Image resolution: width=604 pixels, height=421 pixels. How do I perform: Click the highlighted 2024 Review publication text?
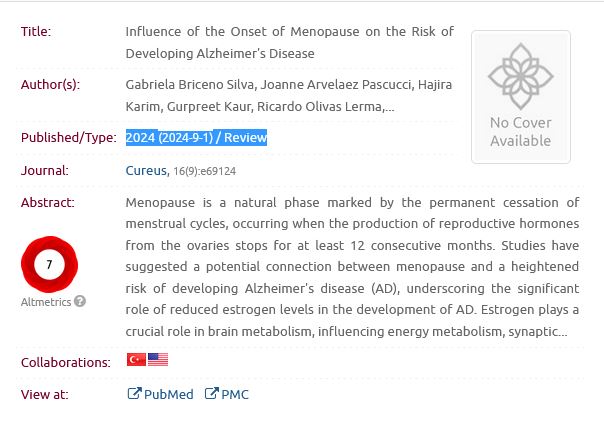pyautogui.click(x=196, y=138)
